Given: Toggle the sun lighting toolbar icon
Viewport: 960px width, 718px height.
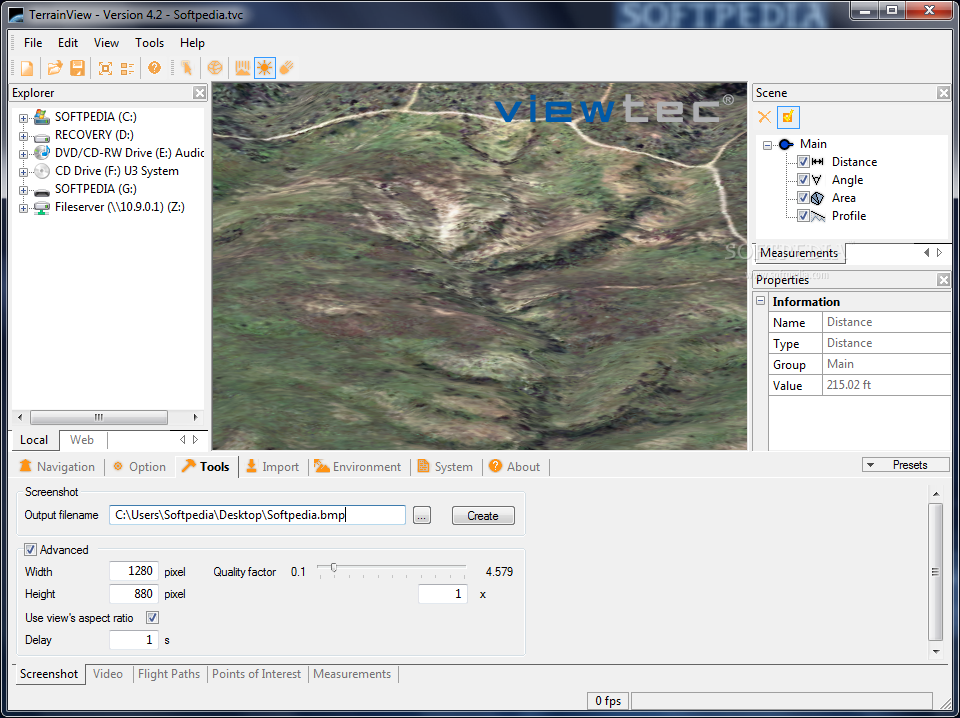Looking at the screenshot, I should pos(264,68).
